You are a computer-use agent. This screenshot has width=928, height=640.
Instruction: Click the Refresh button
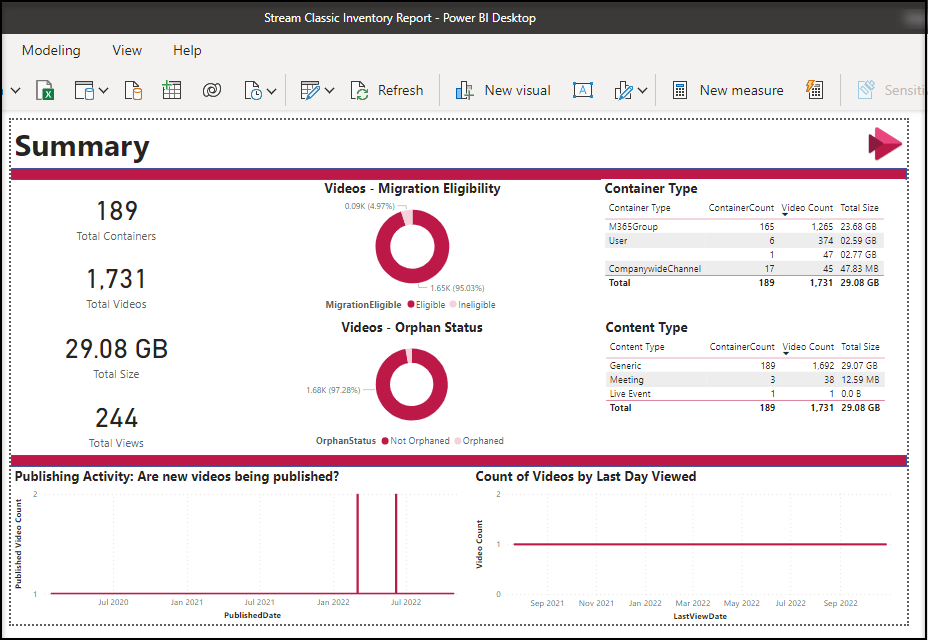[x=387, y=91]
